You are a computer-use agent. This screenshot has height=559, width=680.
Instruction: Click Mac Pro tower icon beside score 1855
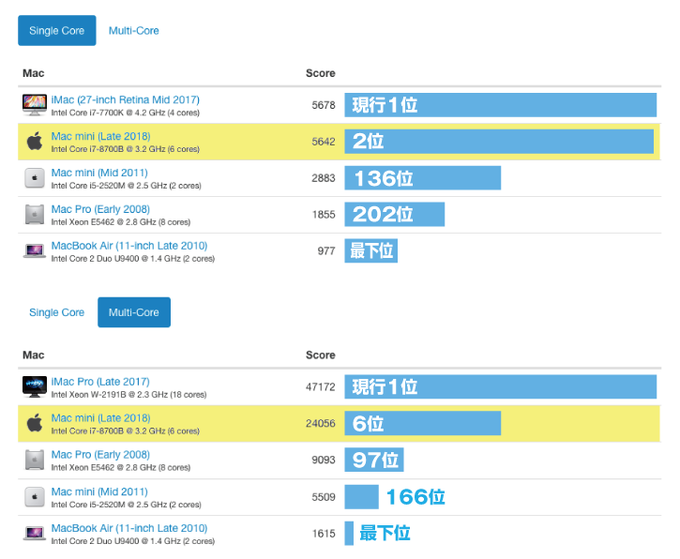[x=35, y=214]
